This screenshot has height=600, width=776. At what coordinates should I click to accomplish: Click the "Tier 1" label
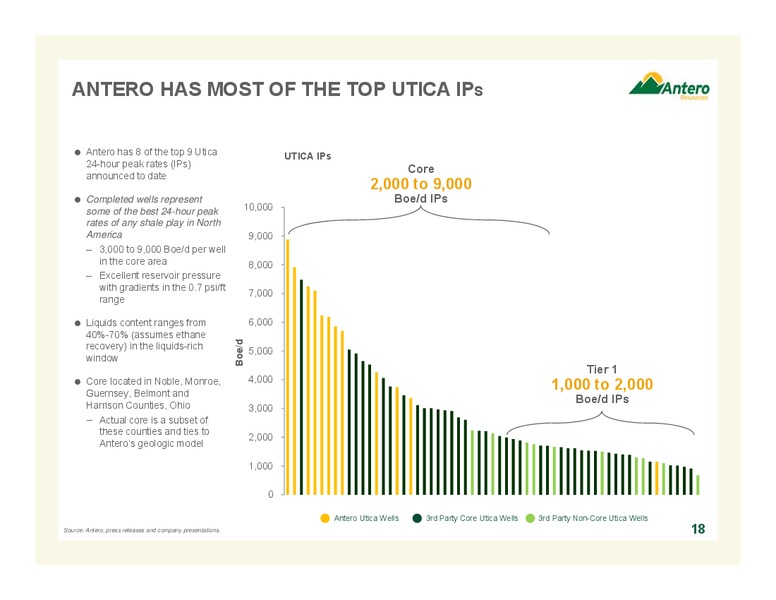click(602, 369)
